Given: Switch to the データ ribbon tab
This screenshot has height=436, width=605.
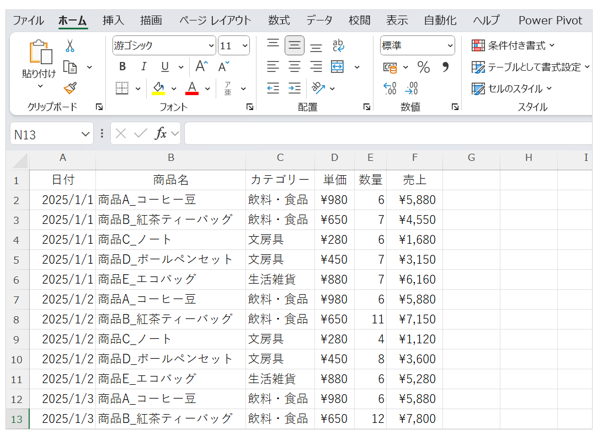Looking at the screenshot, I should pos(319,20).
